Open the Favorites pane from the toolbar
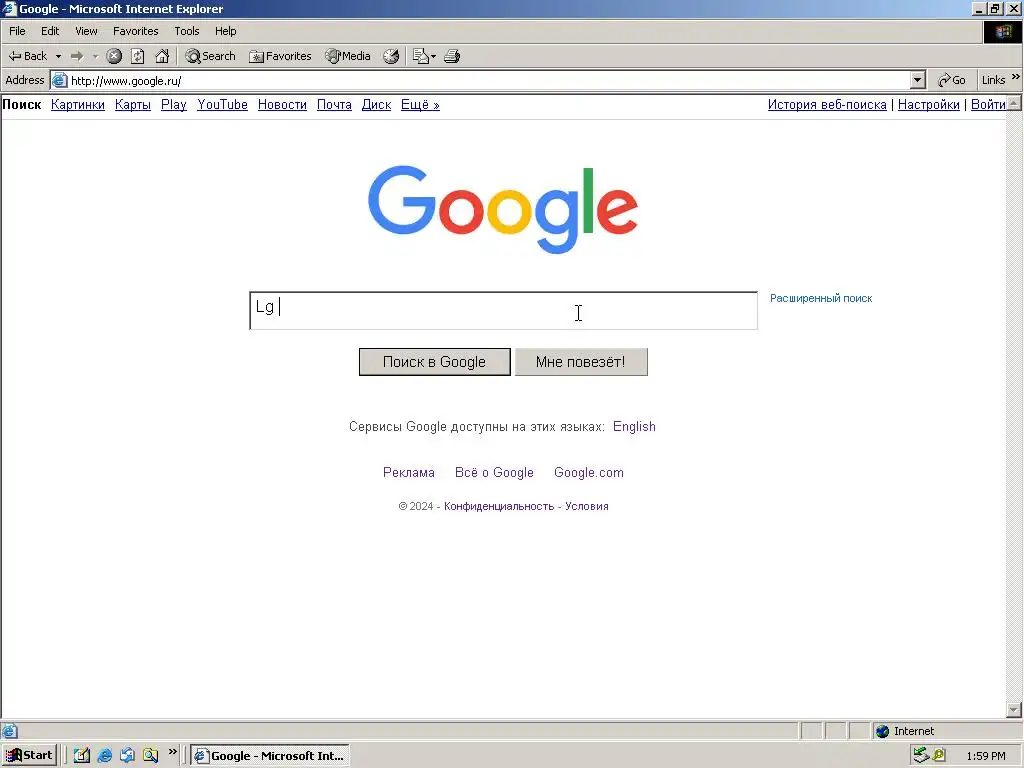Screen dimensions: 1024x768 [x=280, y=56]
